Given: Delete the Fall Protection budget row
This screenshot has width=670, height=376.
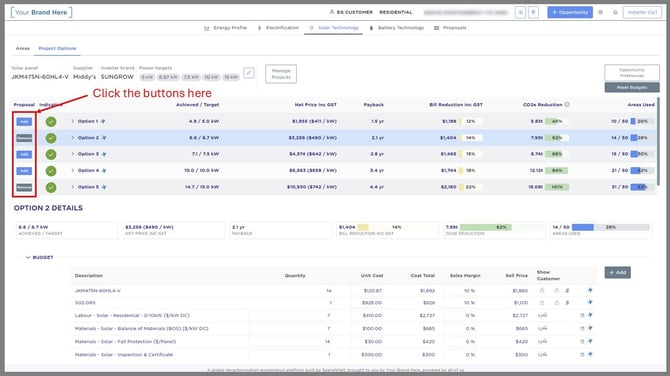Looking at the screenshot, I should [x=582, y=342].
